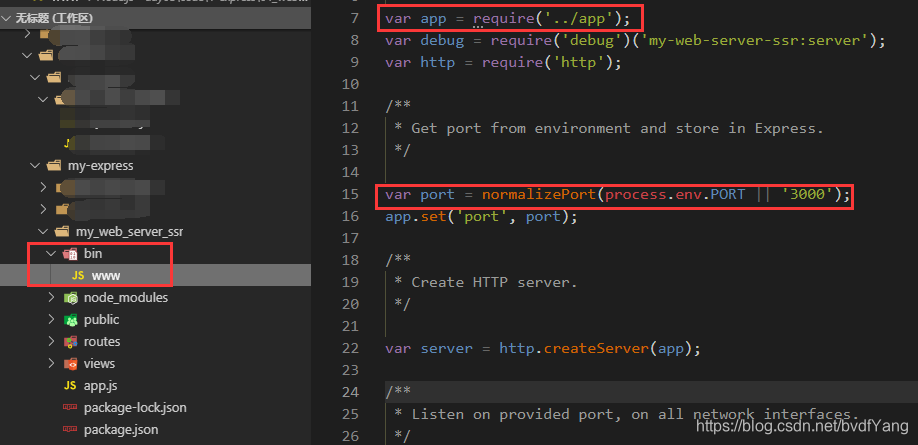This screenshot has width=918, height=445.
Task: Expand the public folder chevron
Action: (52, 320)
